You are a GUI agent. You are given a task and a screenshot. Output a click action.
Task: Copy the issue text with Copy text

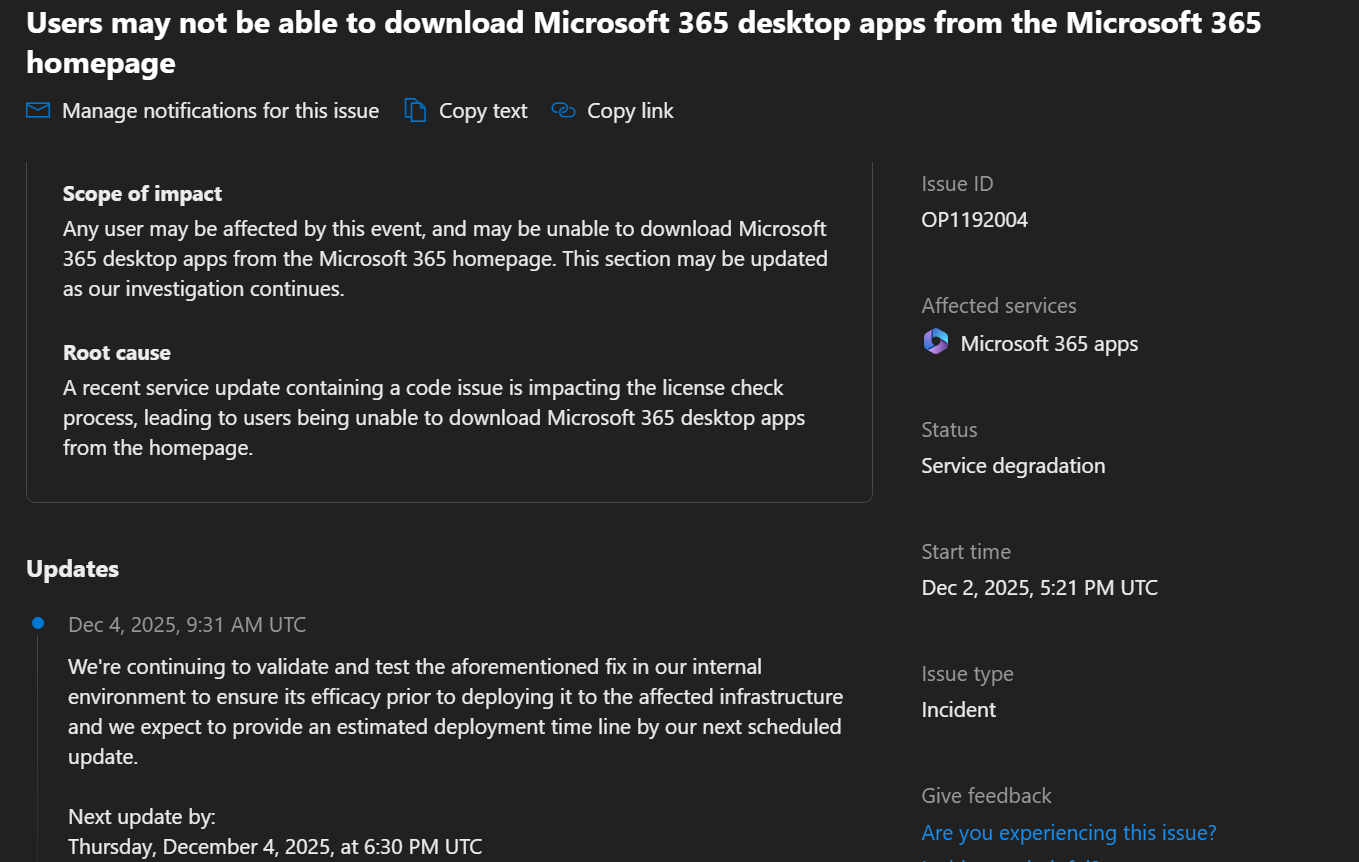[465, 110]
